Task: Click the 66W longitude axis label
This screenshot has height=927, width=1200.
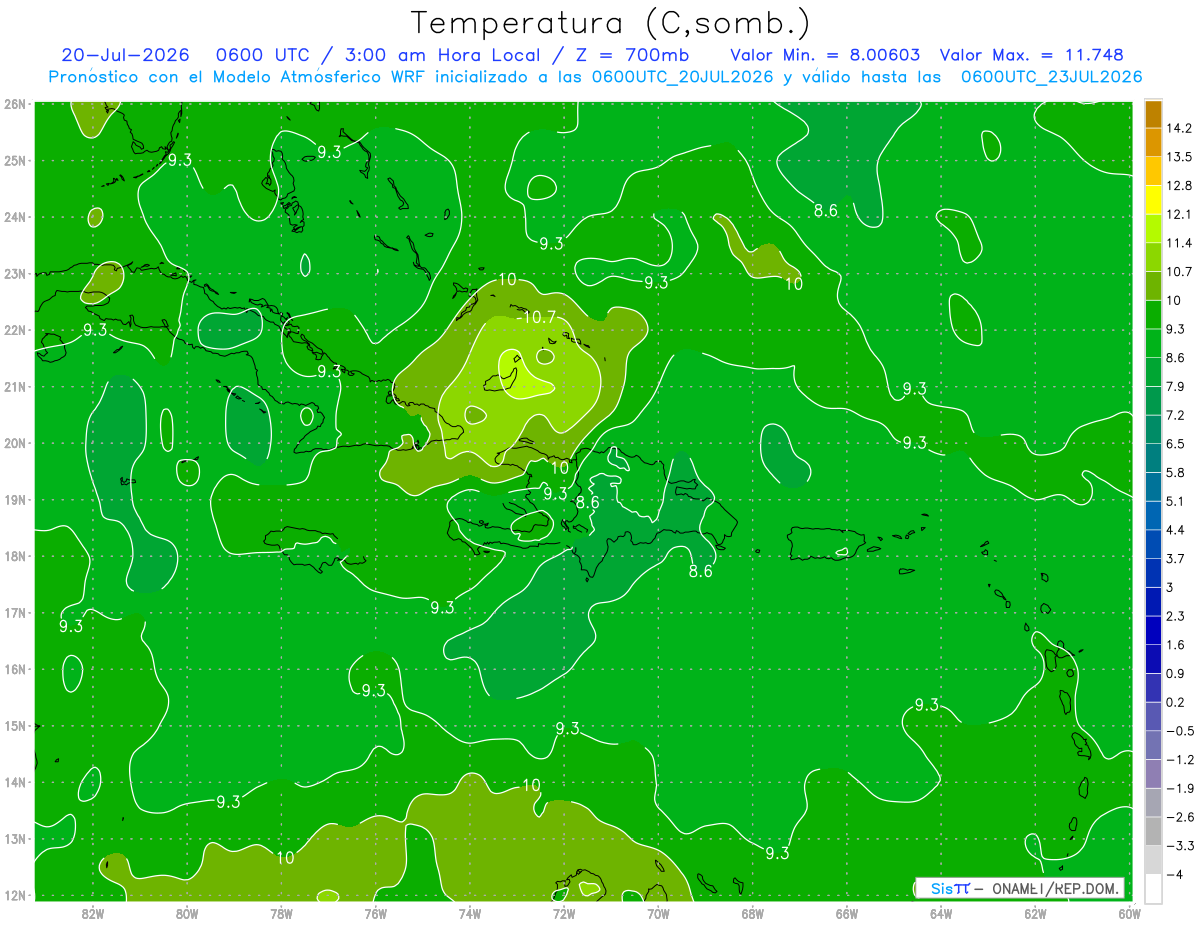Action: pyautogui.click(x=846, y=913)
